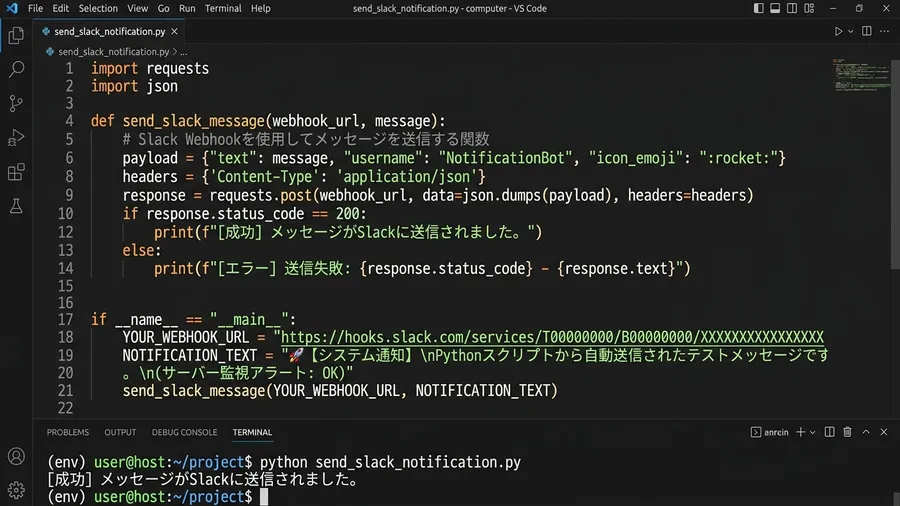Open the Selection menu
The height and width of the screenshot is (506, 900).
pyautogui.click(x=98, y=8)
